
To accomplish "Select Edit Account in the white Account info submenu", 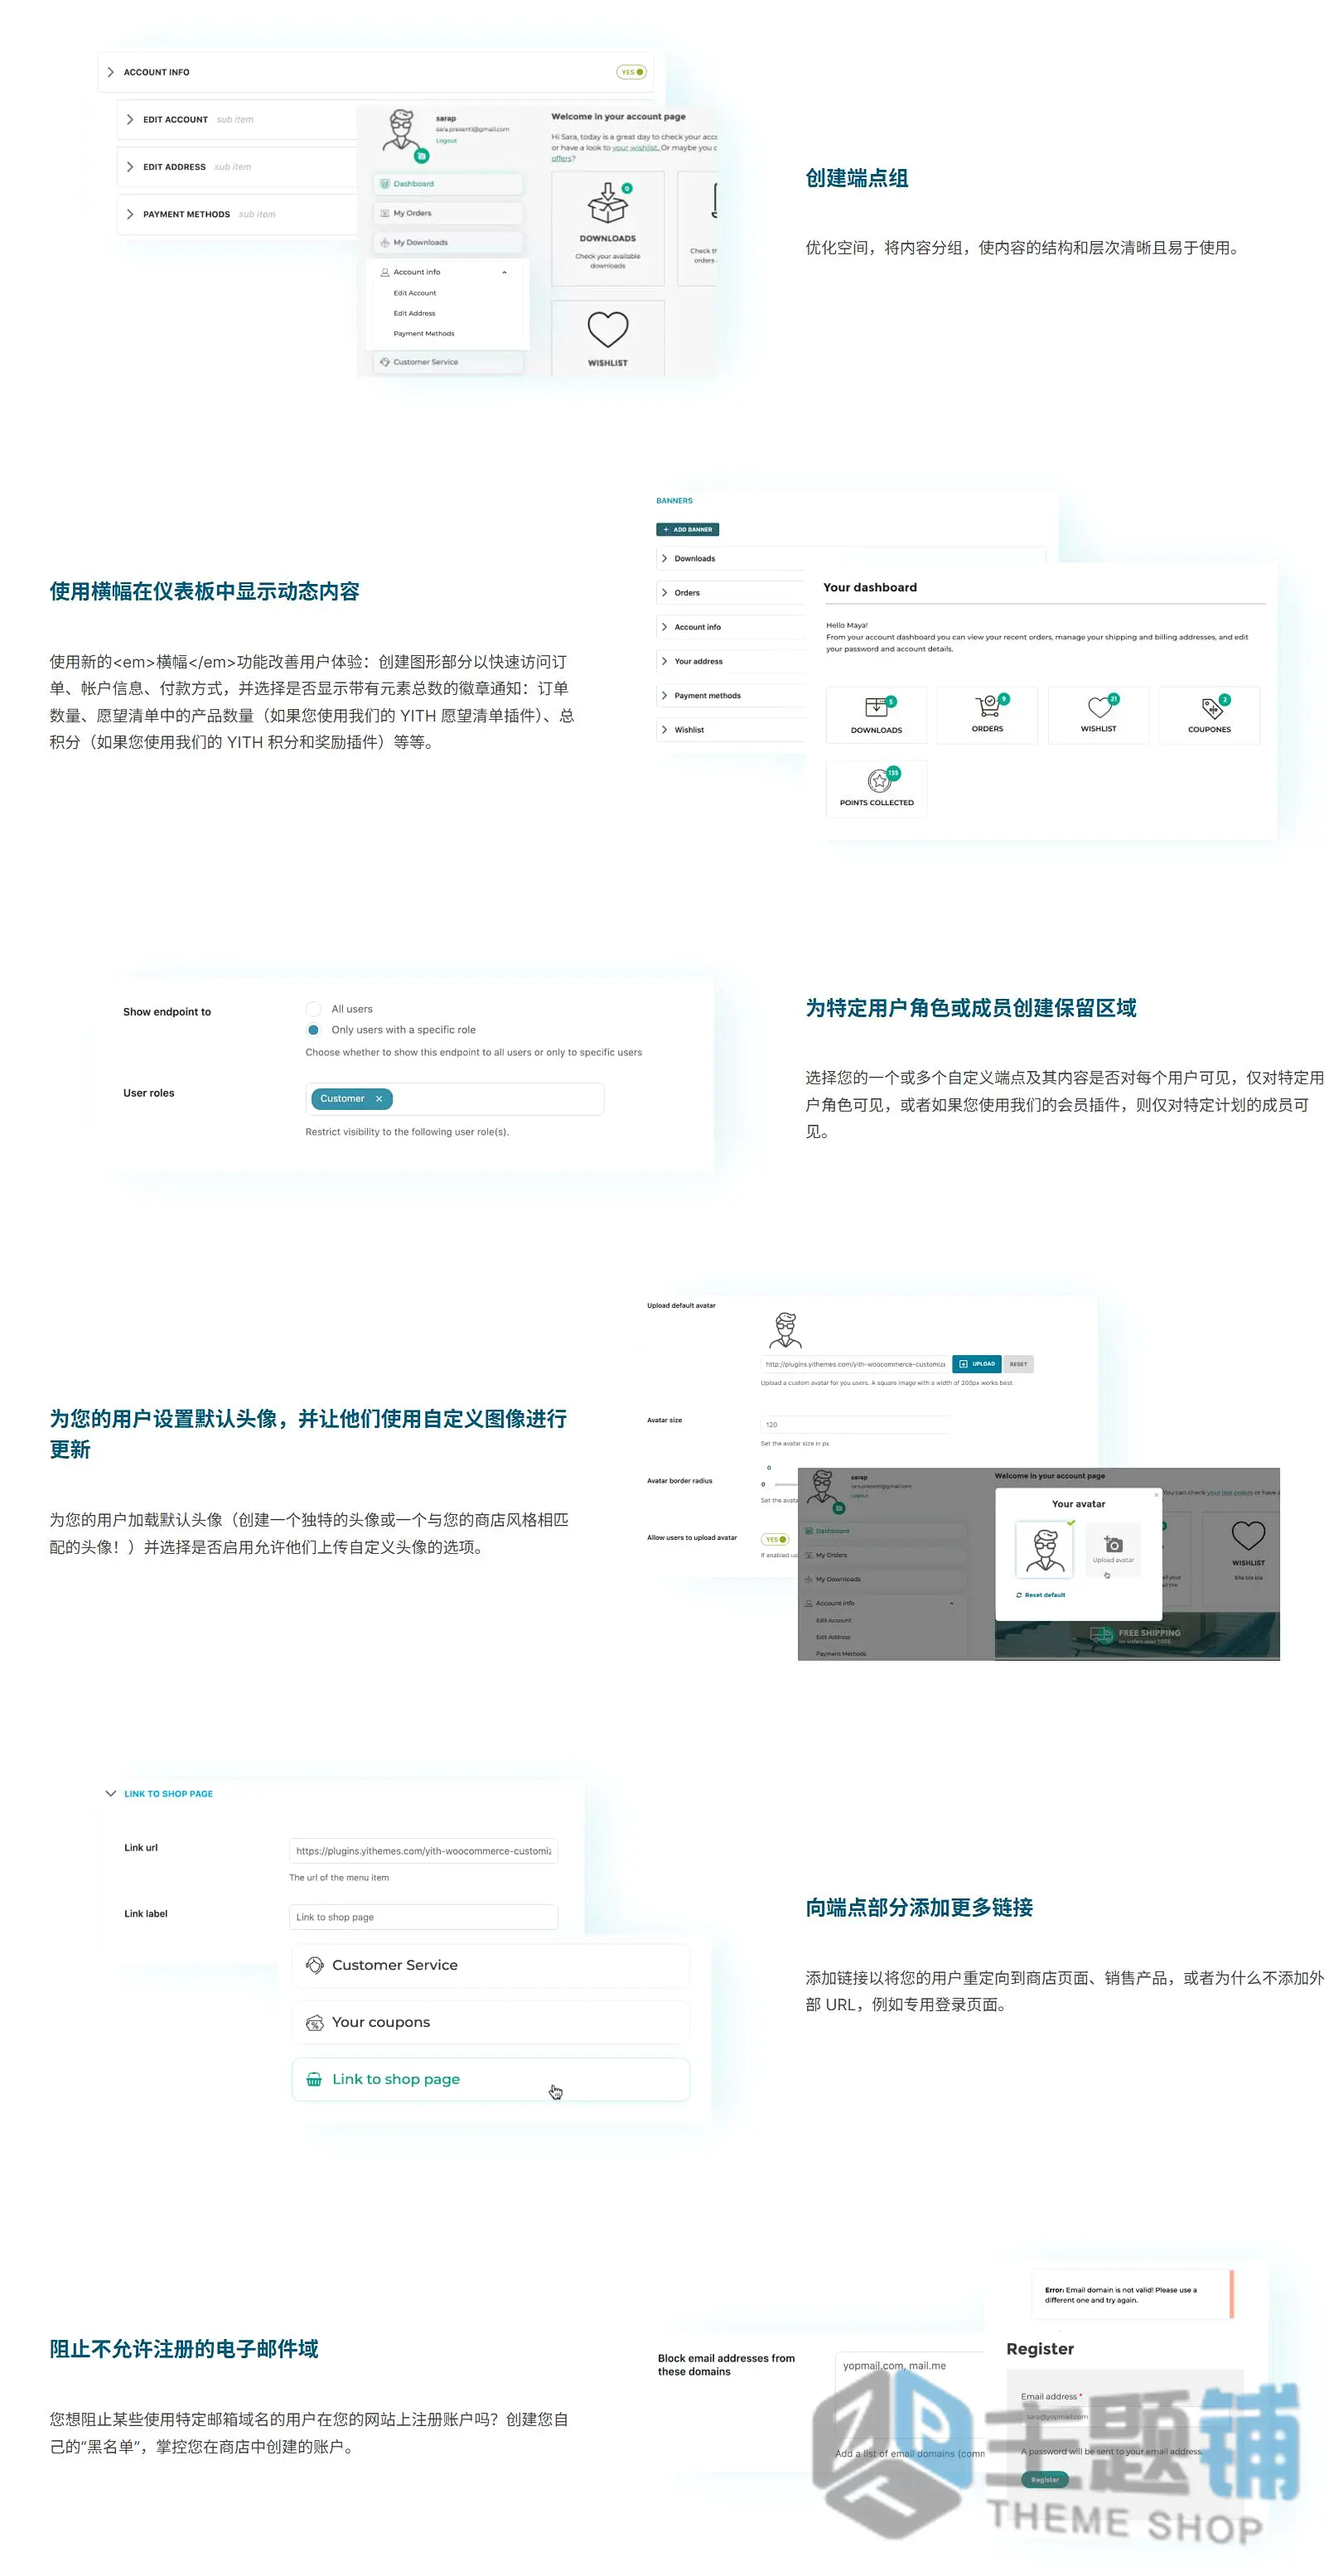I will coord(415,293).
